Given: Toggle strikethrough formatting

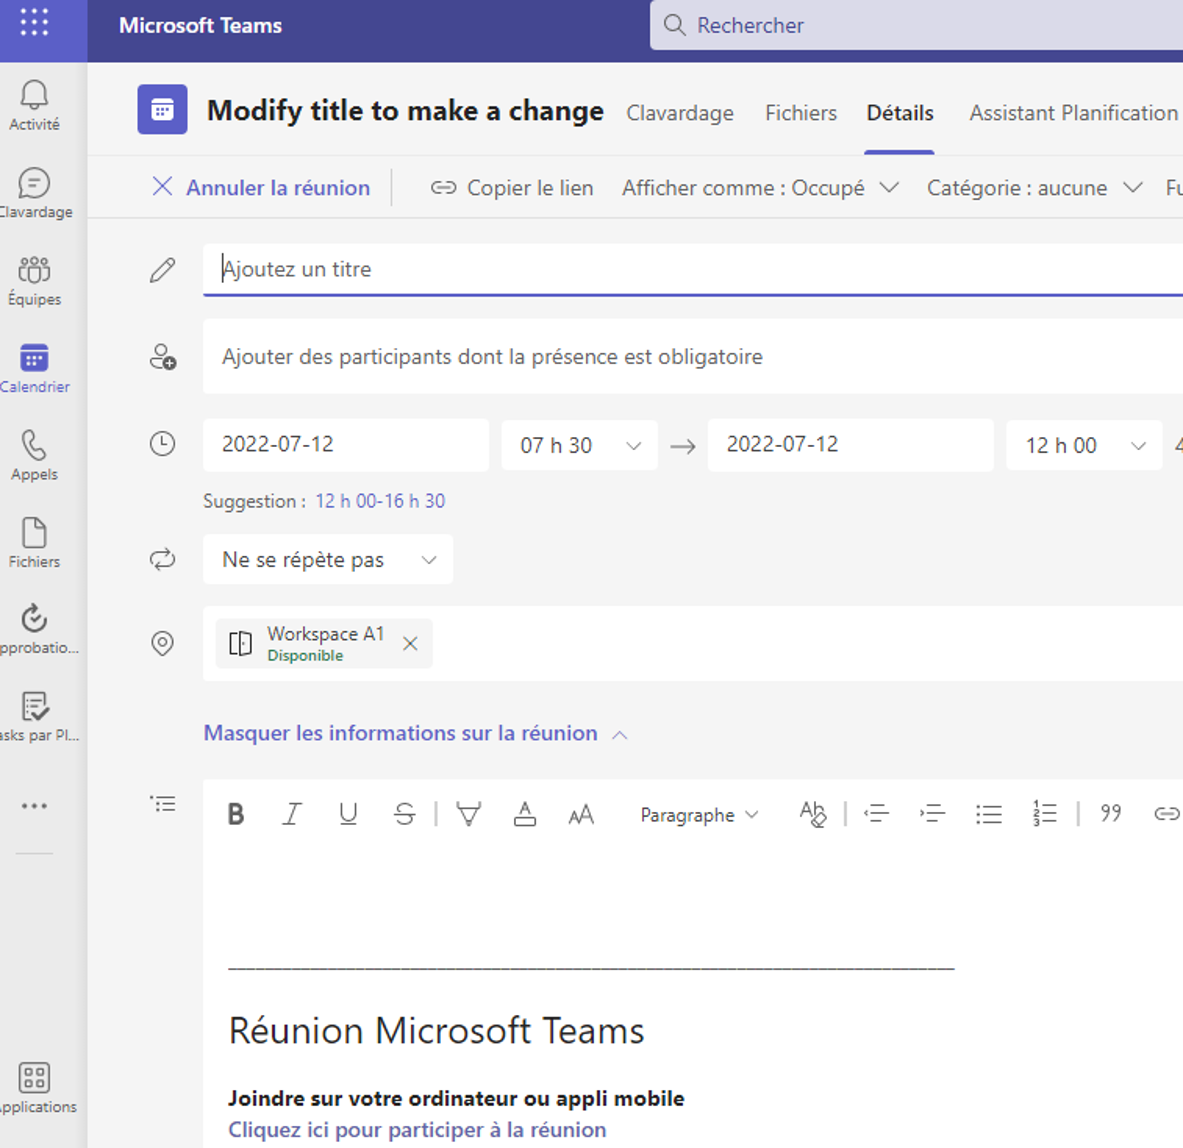Looking at the screenshot, I should click(404, 814).
